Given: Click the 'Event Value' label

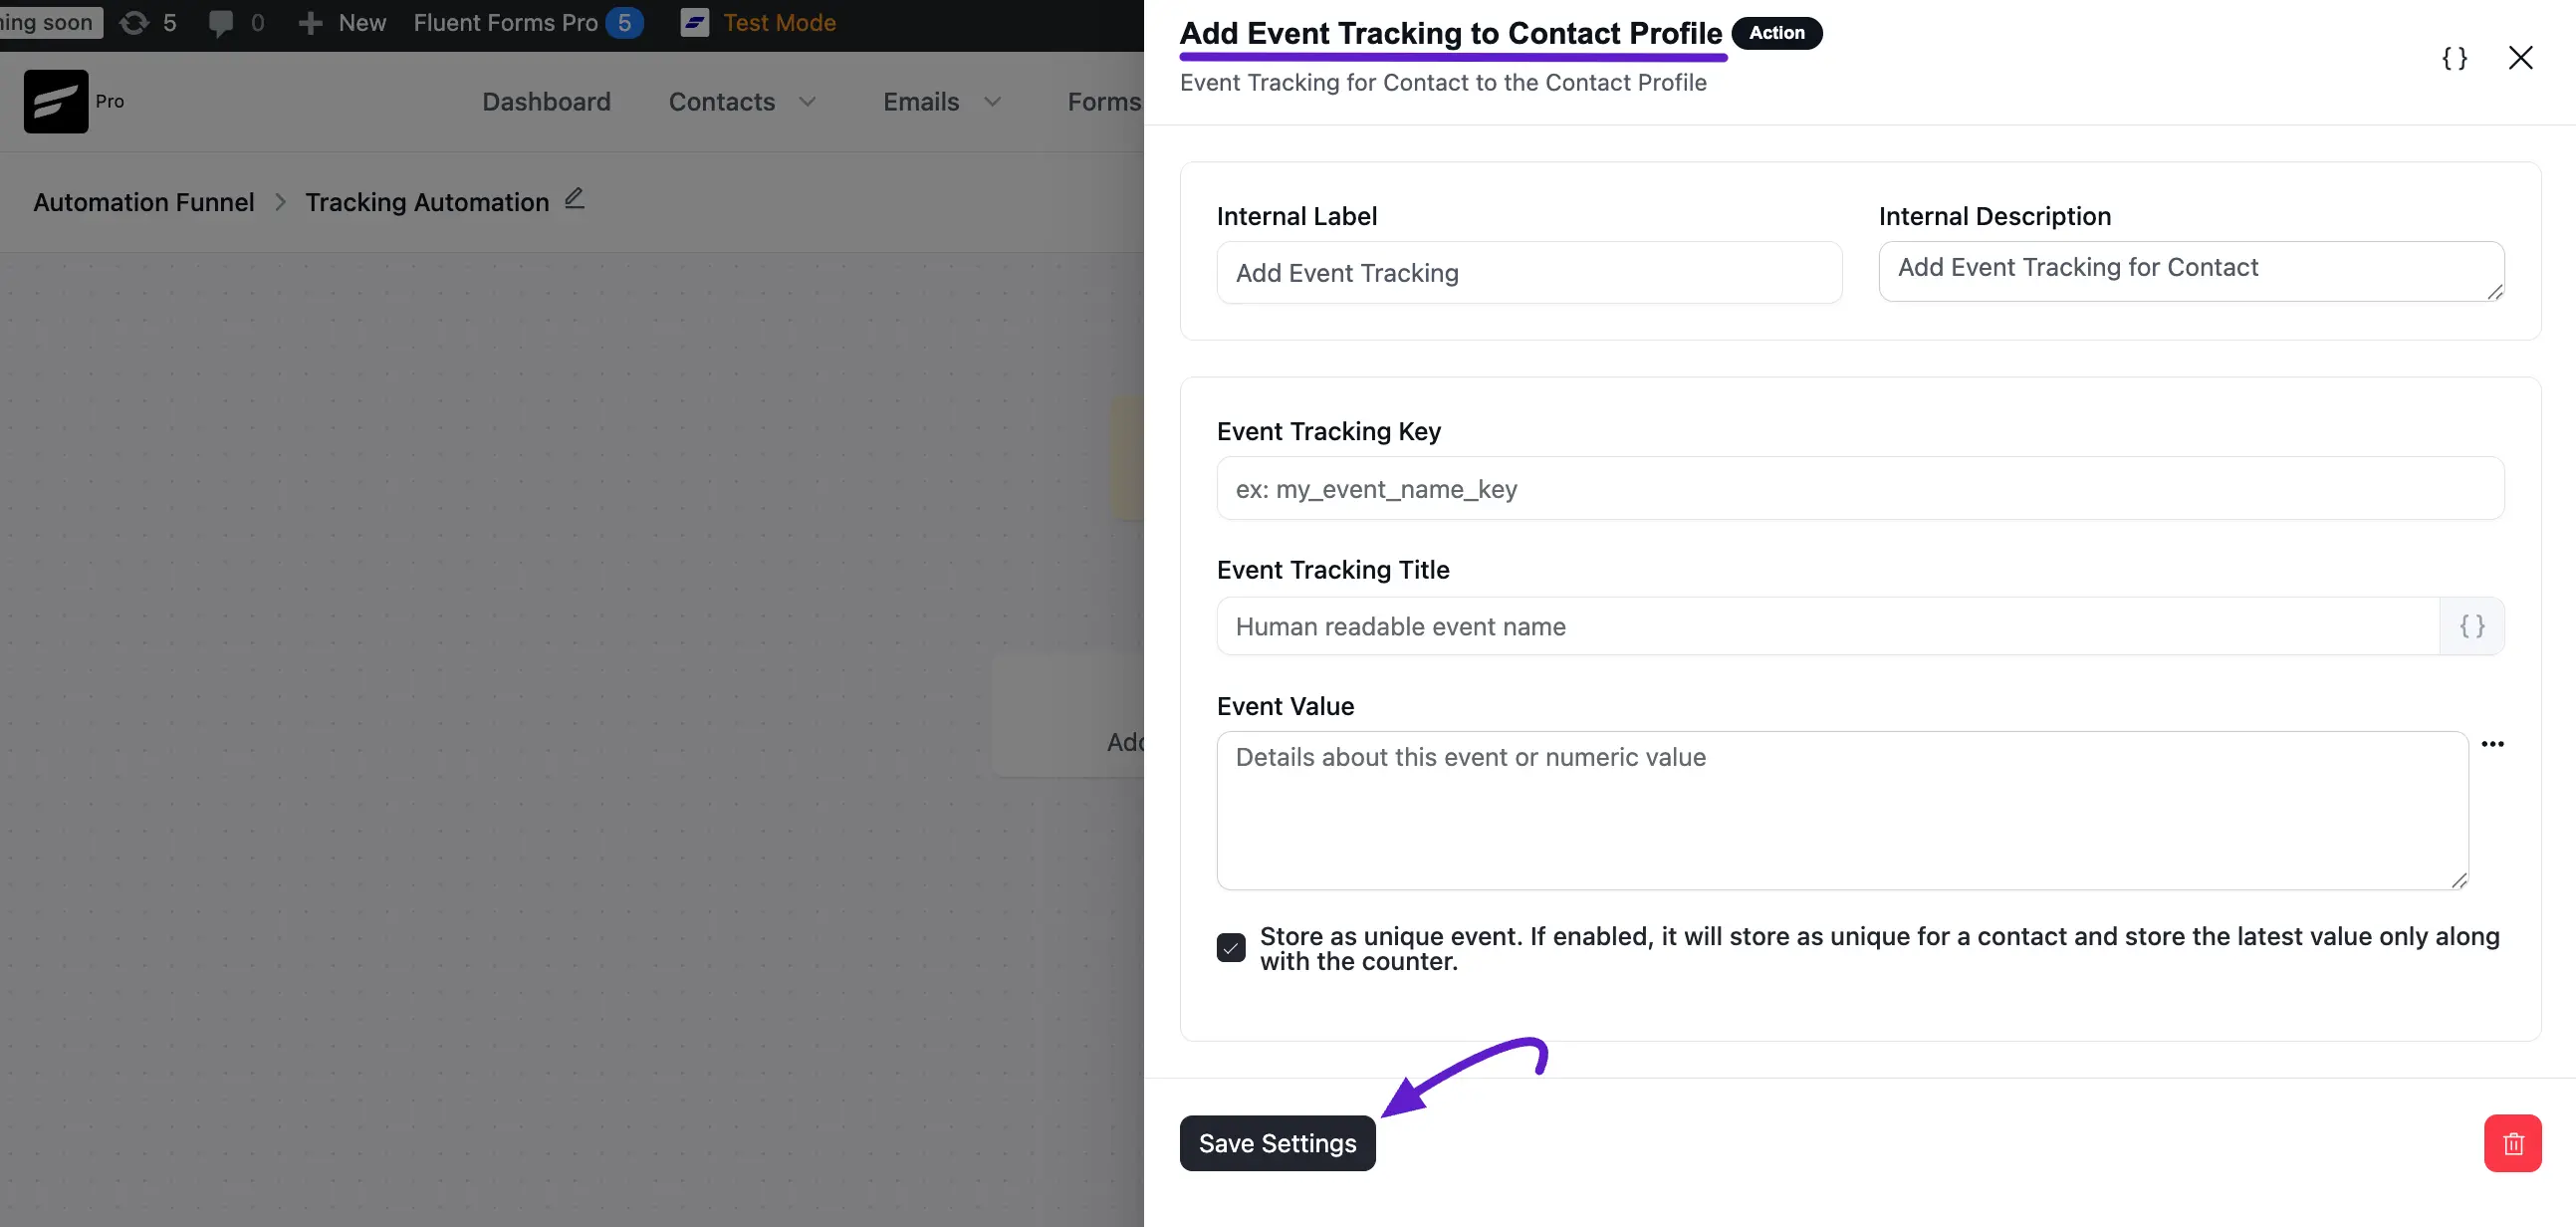Looking at the screenshot, I should coord(1285,706).
